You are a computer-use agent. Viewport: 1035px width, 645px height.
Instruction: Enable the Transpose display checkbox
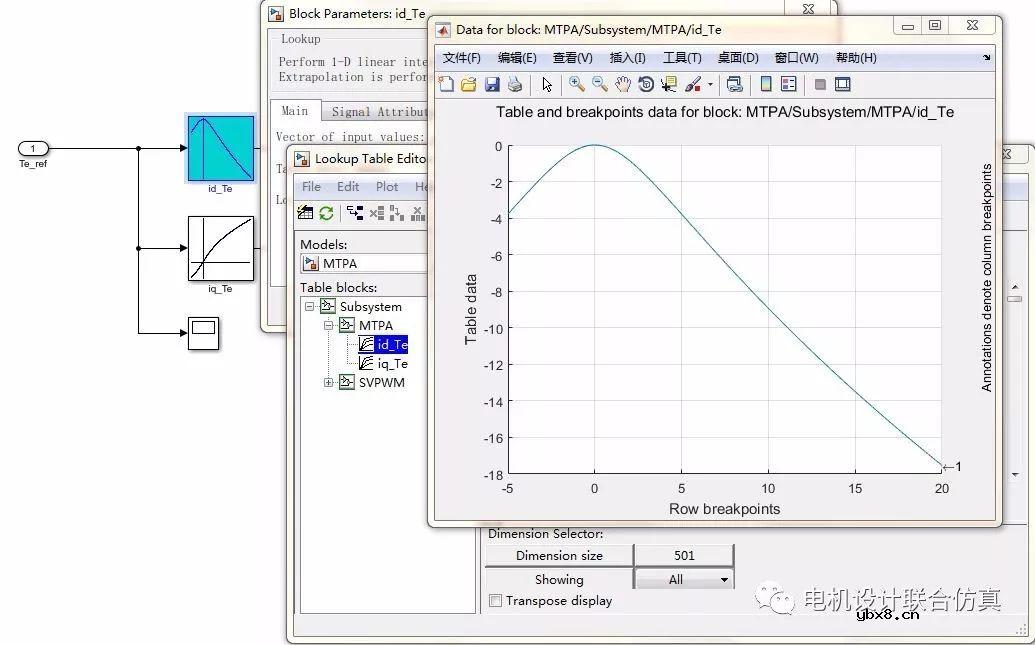coord(495,601)
